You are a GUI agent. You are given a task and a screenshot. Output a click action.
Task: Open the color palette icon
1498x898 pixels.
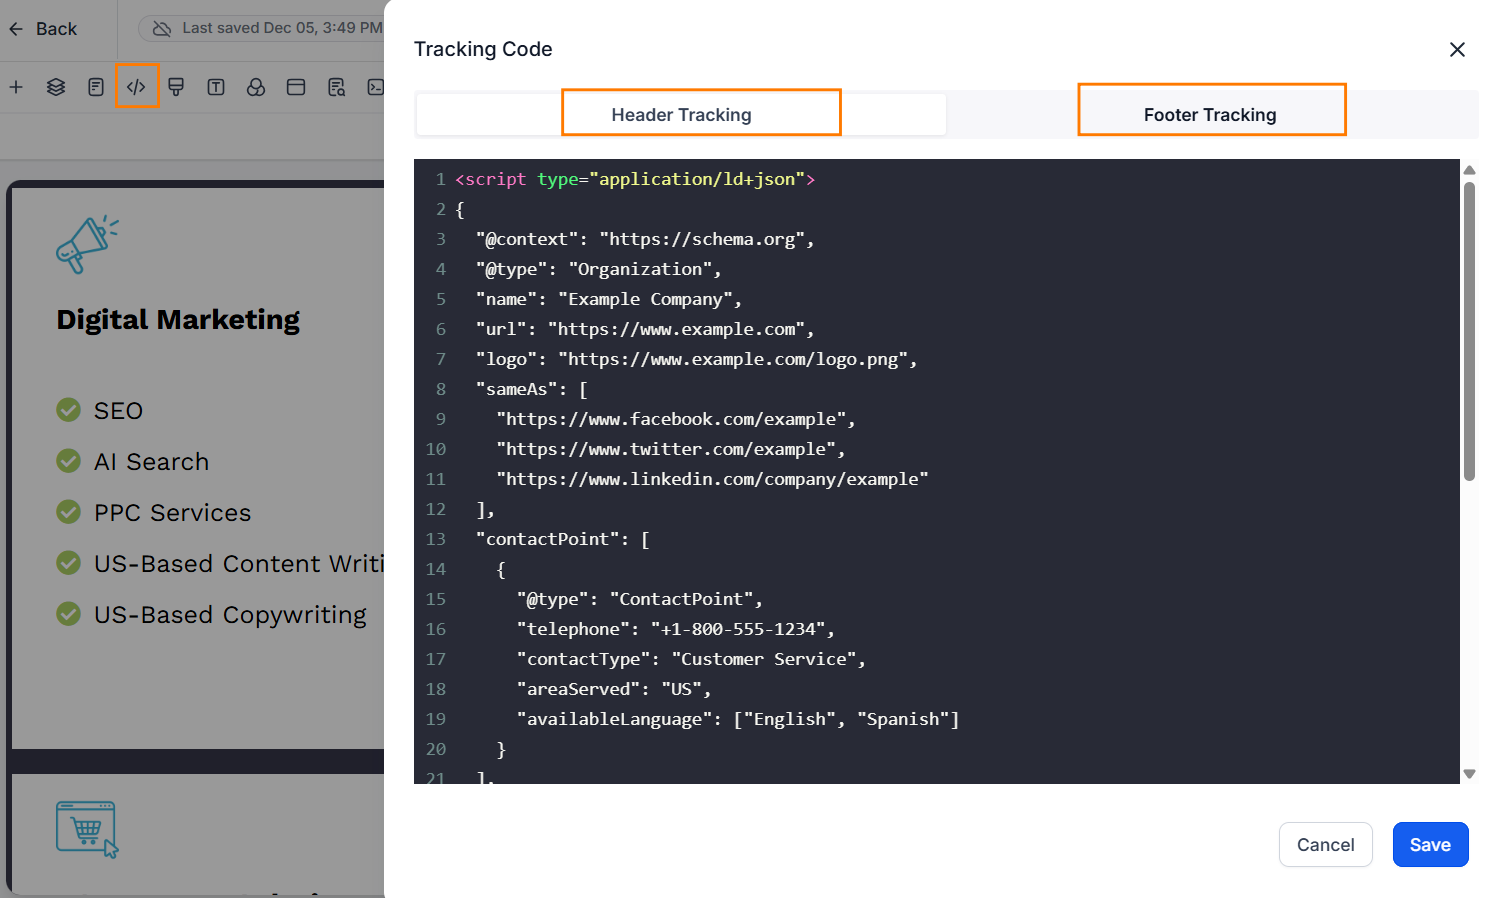pos(256,87)
